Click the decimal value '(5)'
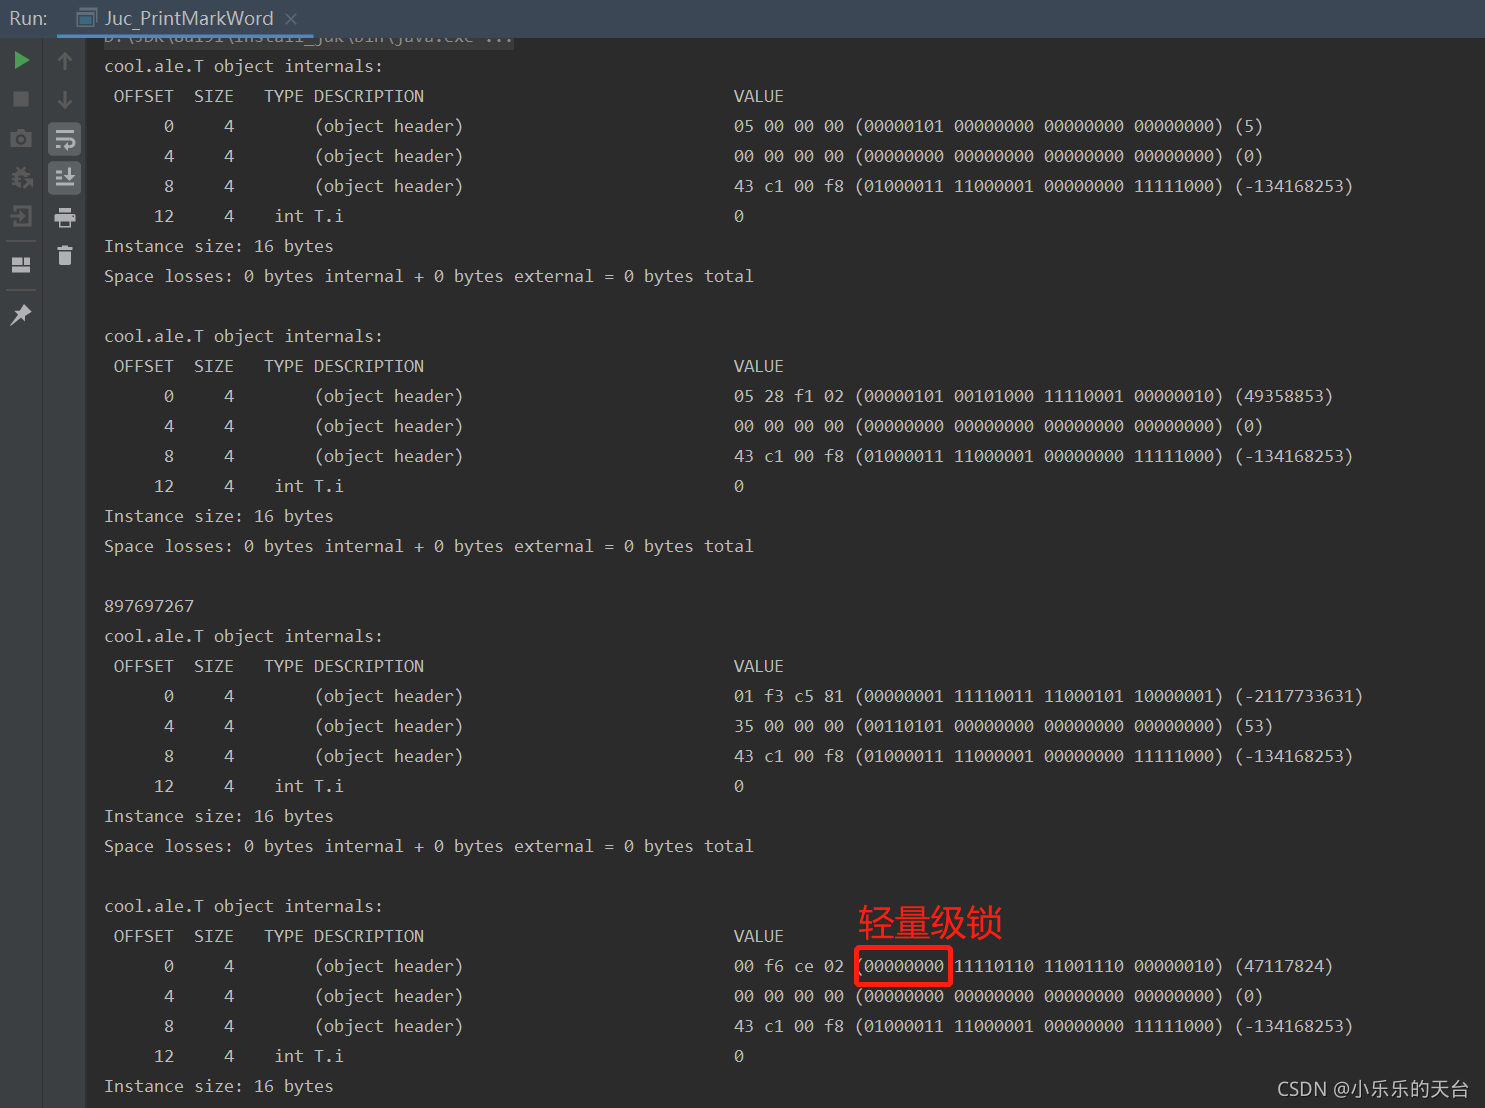Screen dimensions: 1485x1108 (1249, 126)
